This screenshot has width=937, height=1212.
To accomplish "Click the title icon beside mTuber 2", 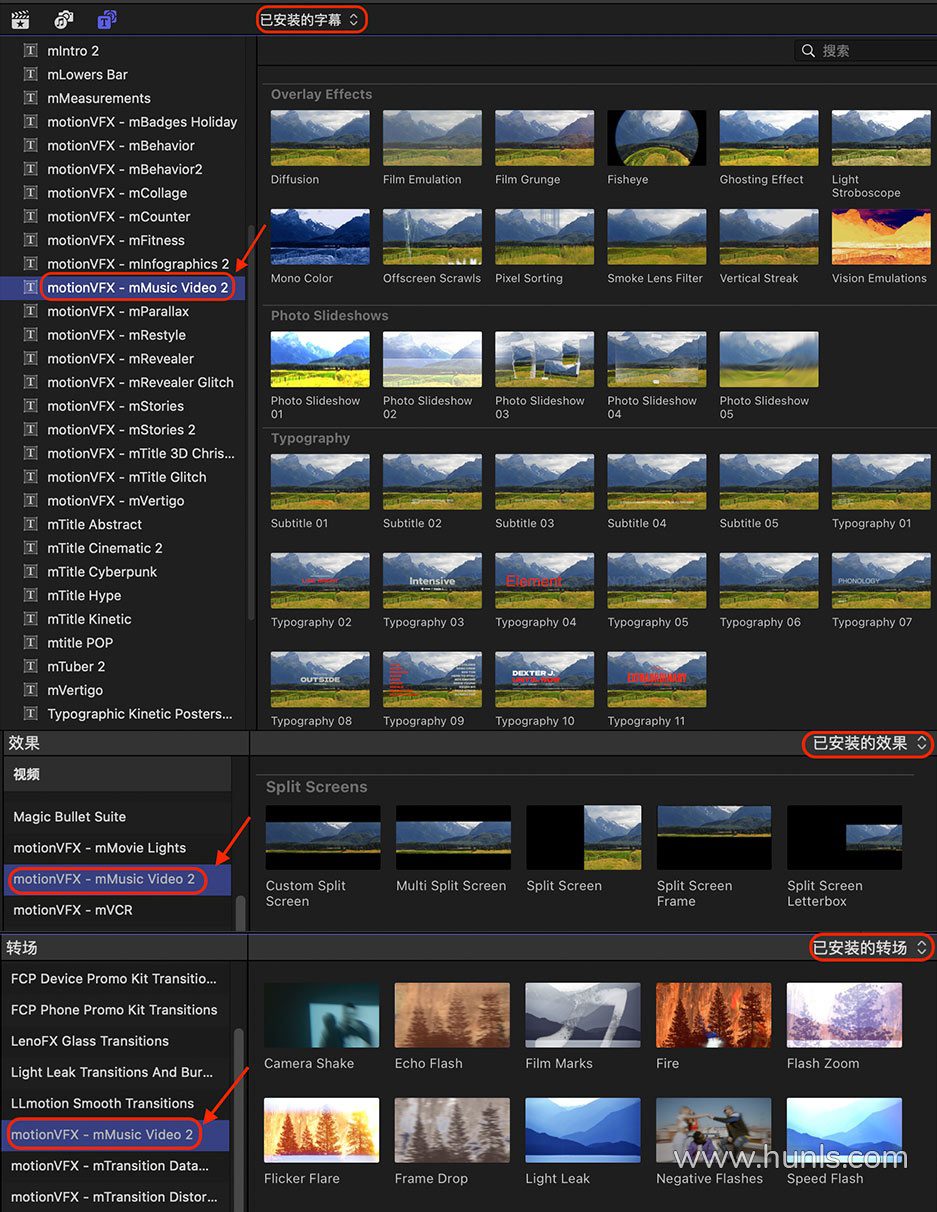I will [30, 667].
